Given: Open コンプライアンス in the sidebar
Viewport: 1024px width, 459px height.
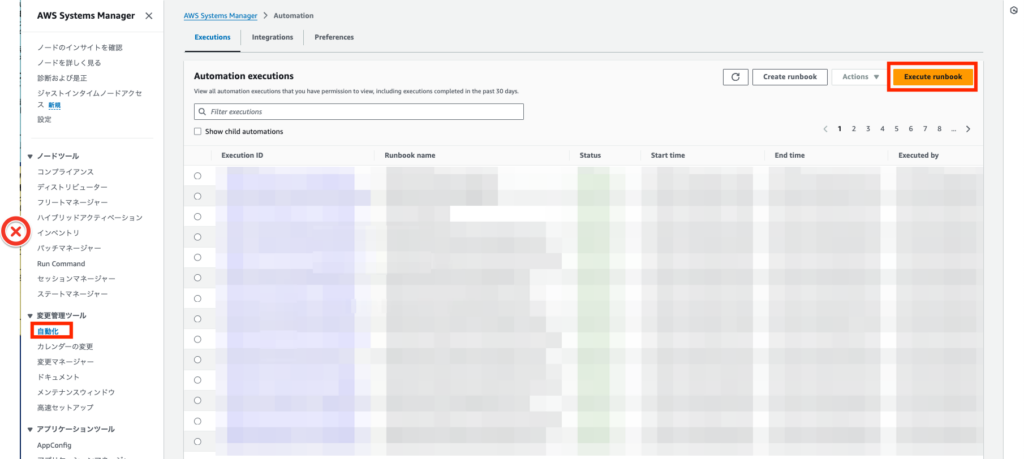Looking at the screenshot, I should point(65,172).
